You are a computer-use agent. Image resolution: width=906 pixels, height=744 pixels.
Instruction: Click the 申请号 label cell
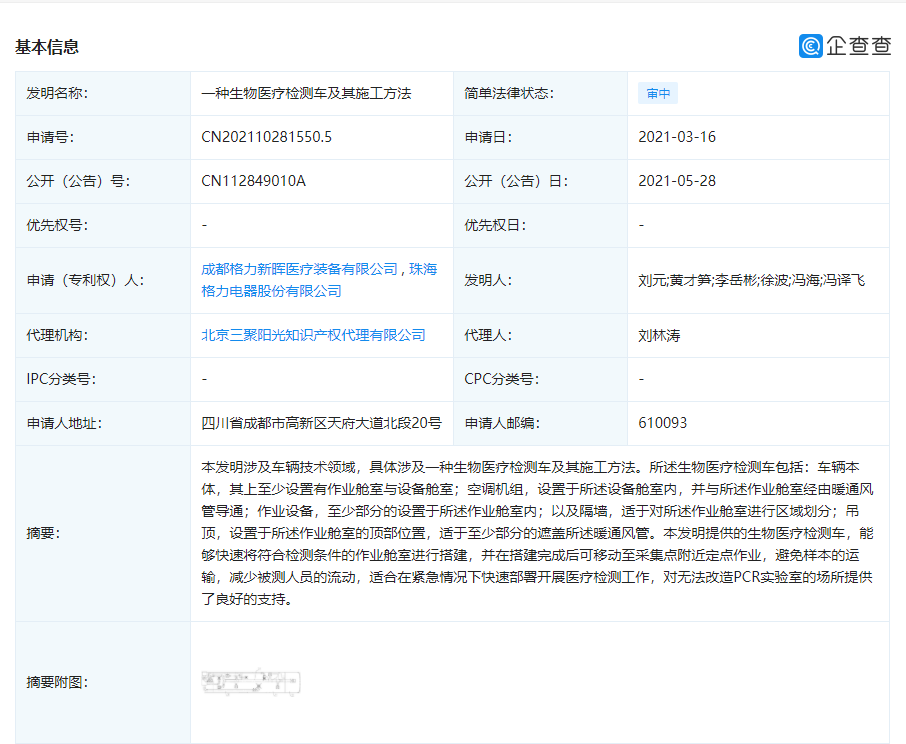click(103, 137)
